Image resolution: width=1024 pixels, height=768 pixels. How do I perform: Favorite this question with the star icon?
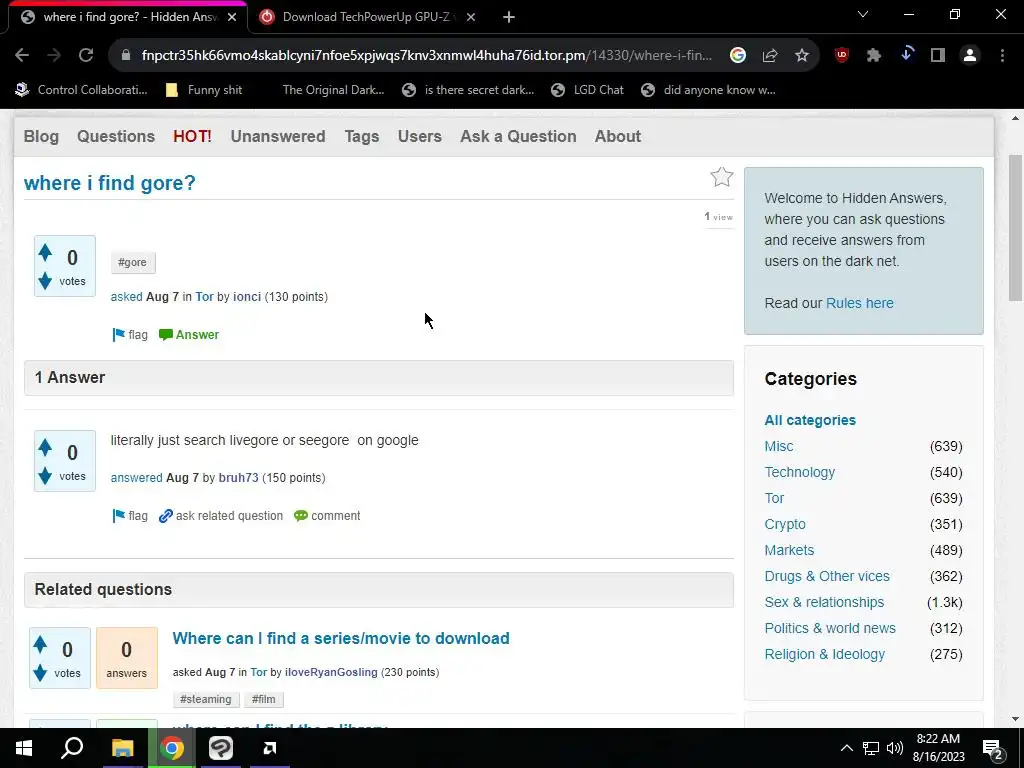pos(722,177)
